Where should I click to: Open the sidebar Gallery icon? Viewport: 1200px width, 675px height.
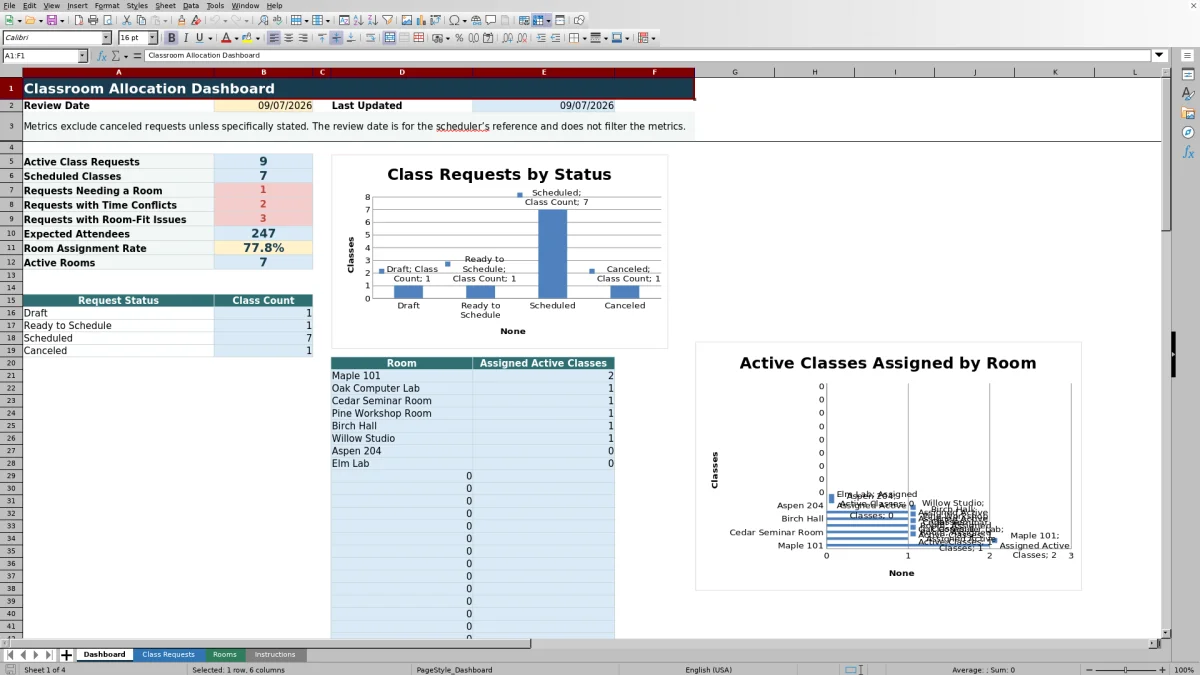tap(1188, 113)
